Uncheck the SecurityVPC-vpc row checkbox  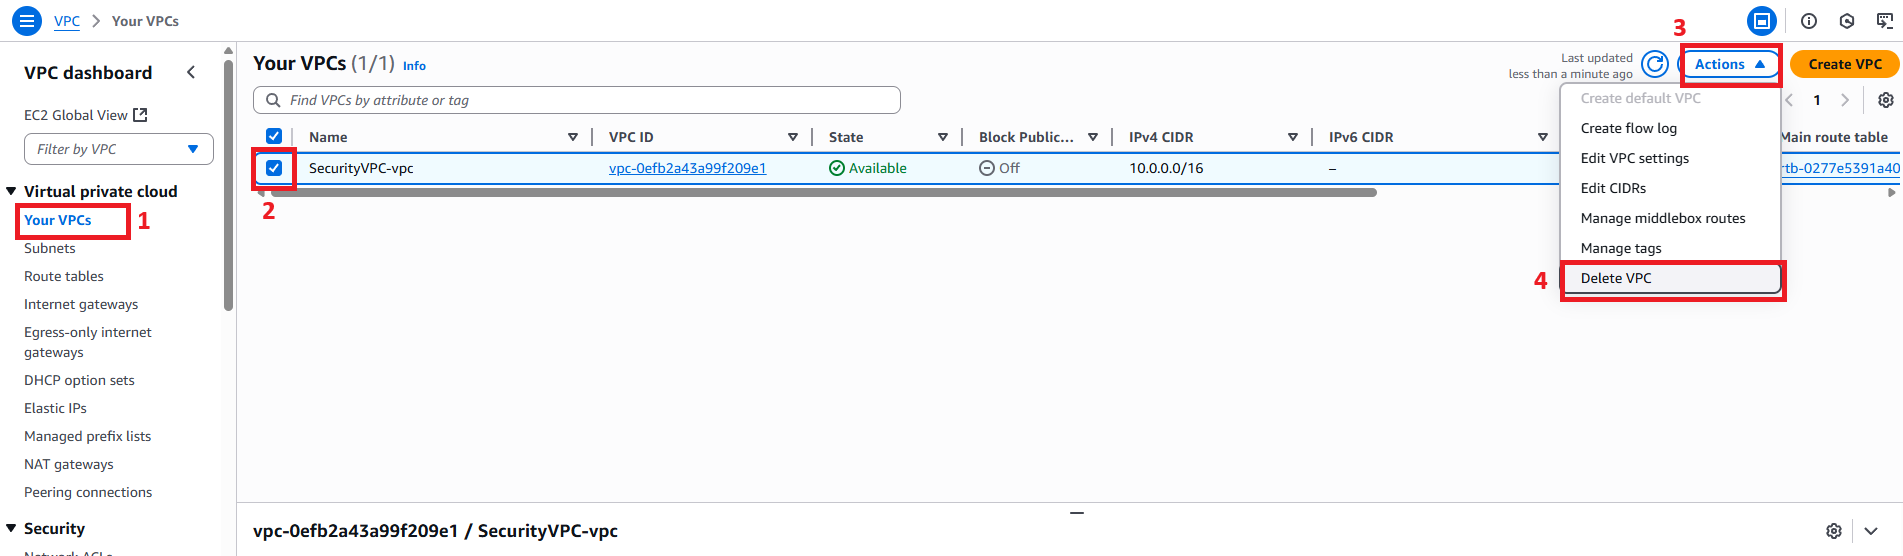(274, 168)
